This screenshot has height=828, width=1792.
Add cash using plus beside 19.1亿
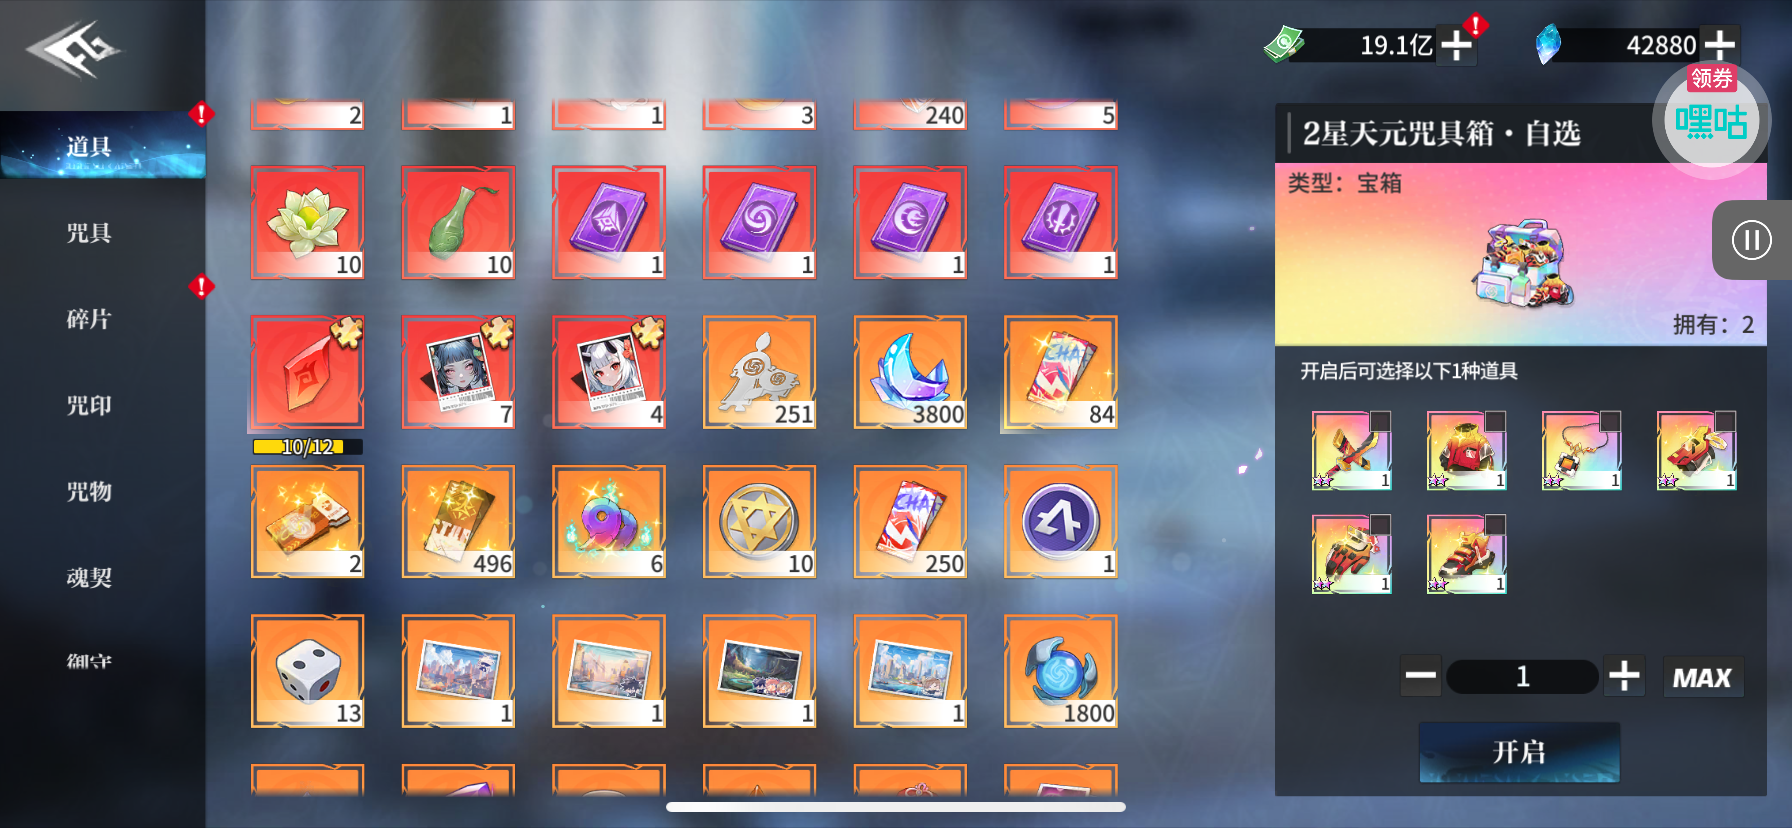(x=1456, y=45)
